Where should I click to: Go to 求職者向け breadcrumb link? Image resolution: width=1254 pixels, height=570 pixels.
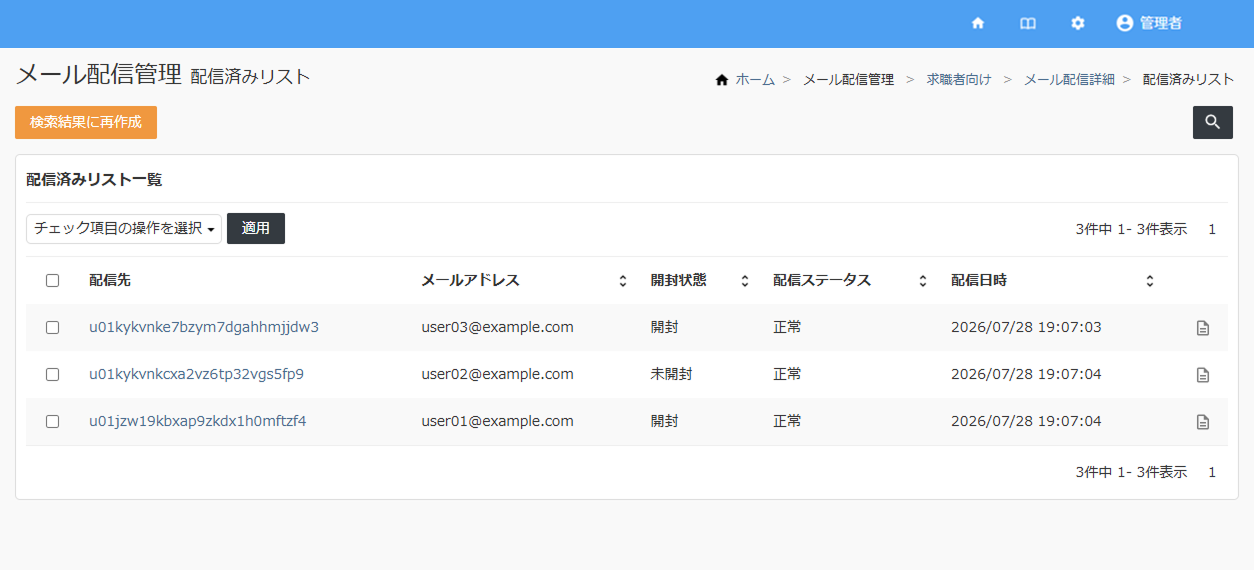coord(959,79)
